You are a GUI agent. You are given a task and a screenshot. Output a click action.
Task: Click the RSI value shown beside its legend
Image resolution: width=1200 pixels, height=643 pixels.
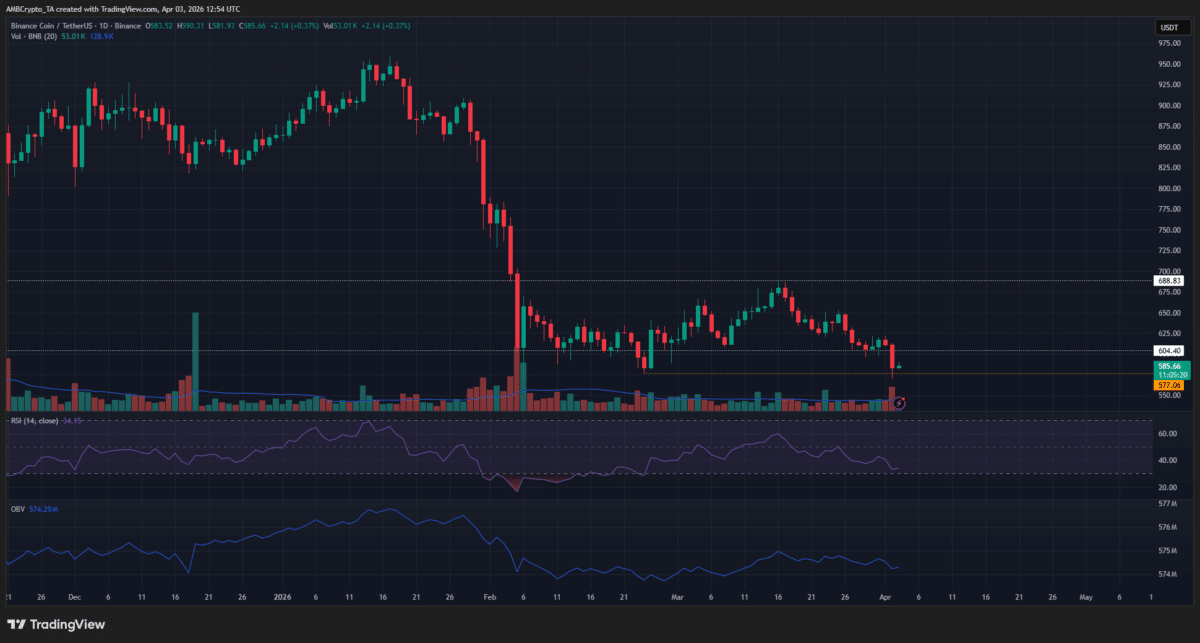tap(70, 420)
